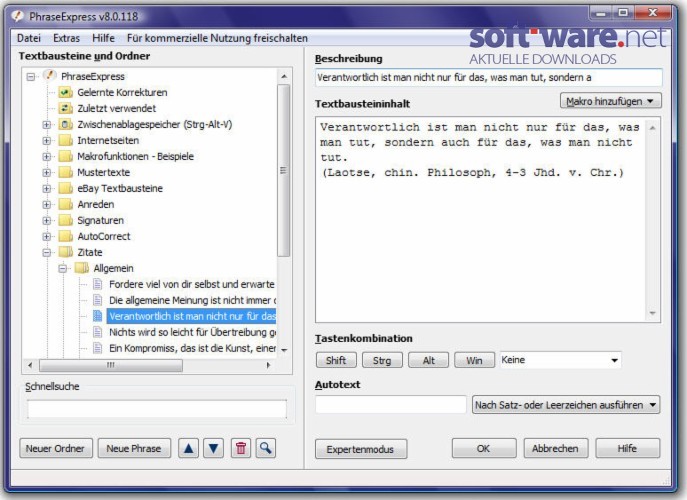This screenshot has height=500, width=687.
Task: Toggle the Alt modifier key button
Action: tap(428, 360)
